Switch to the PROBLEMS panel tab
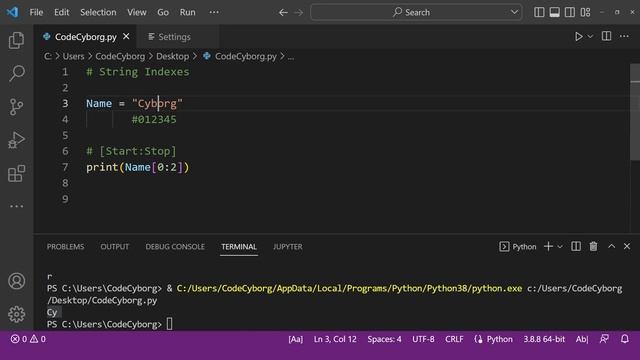 coord(65,247)
